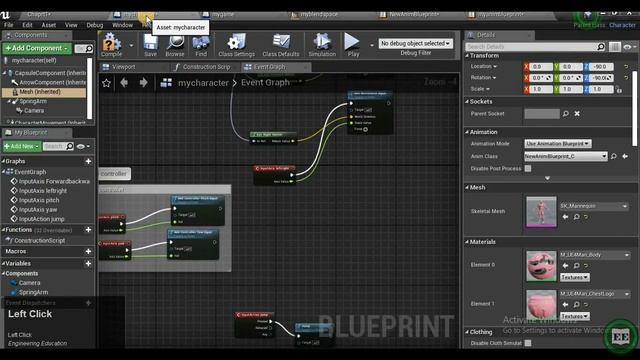This screenshot has width=640, height=360.
Task: Add a new macro with plus icon
Action: [x=88, y=251]
